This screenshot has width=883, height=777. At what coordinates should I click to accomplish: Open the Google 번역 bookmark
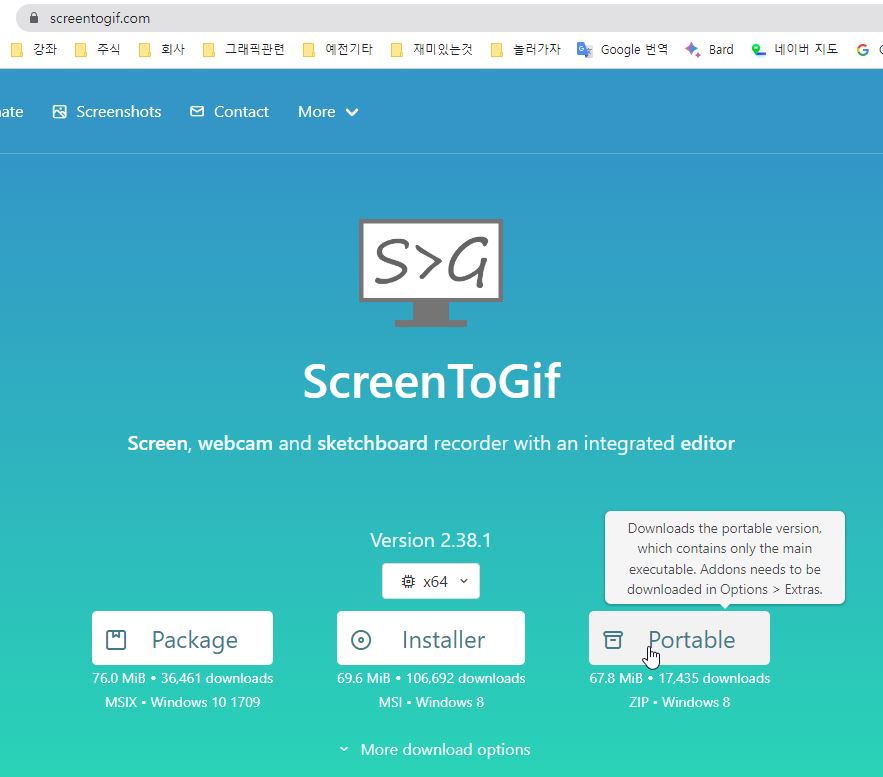click(x=622, y=50)
